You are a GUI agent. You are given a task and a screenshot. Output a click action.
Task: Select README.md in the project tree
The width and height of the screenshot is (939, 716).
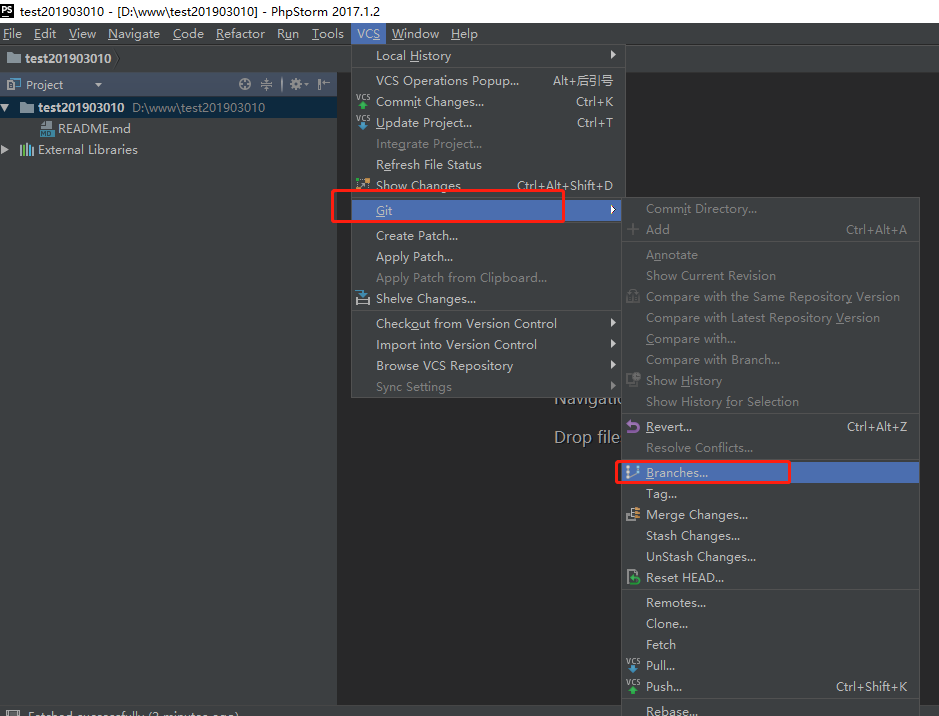[x=94, y=129]
